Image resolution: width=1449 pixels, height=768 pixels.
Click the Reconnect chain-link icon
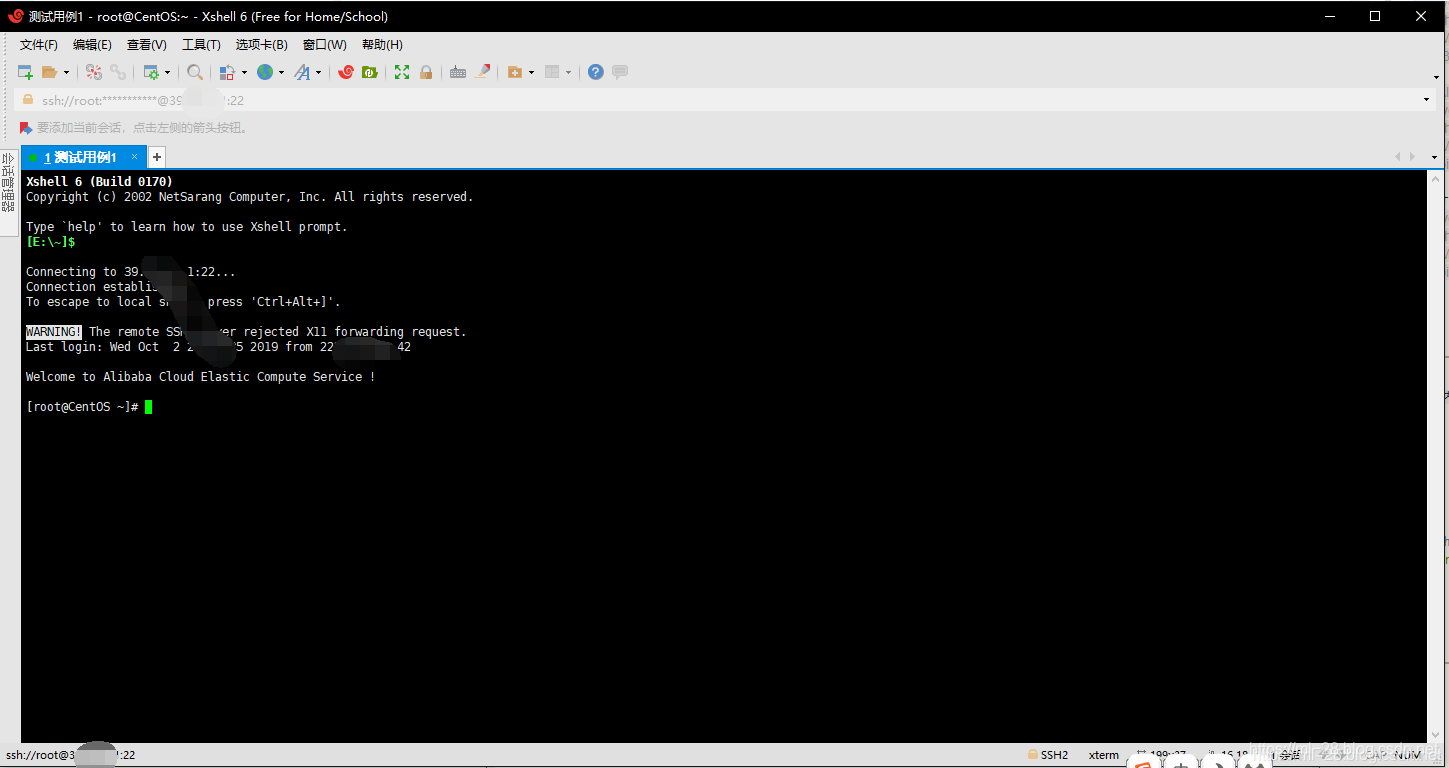tap(118, 72)
